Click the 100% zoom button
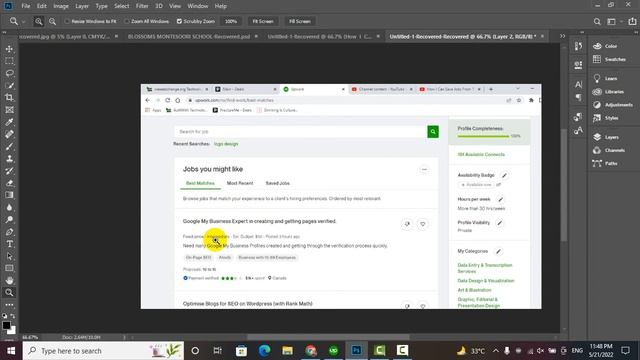Screen dimensions: 640x360 click(231, 21)
